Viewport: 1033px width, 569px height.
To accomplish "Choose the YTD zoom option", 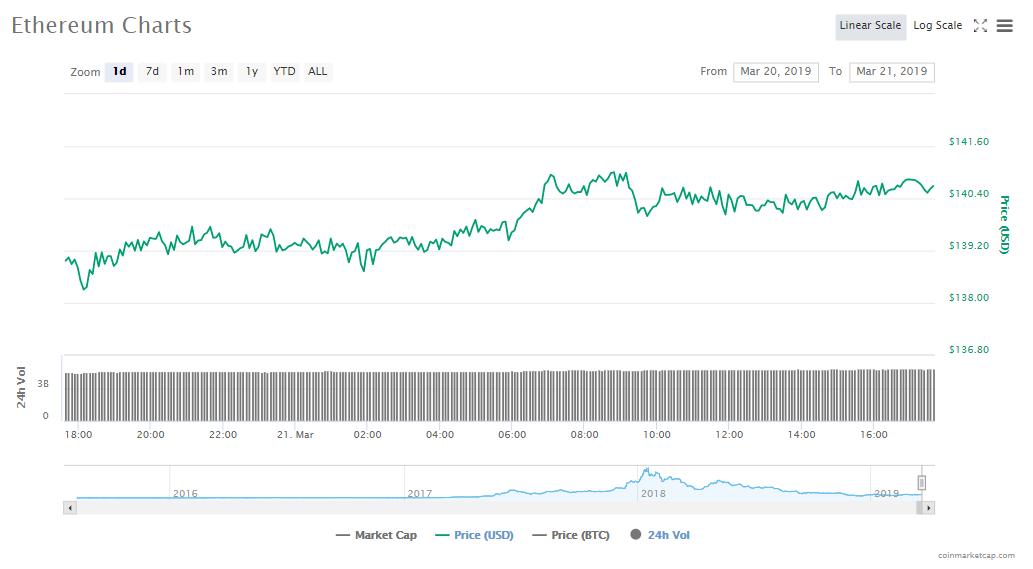I will point(285,72).
